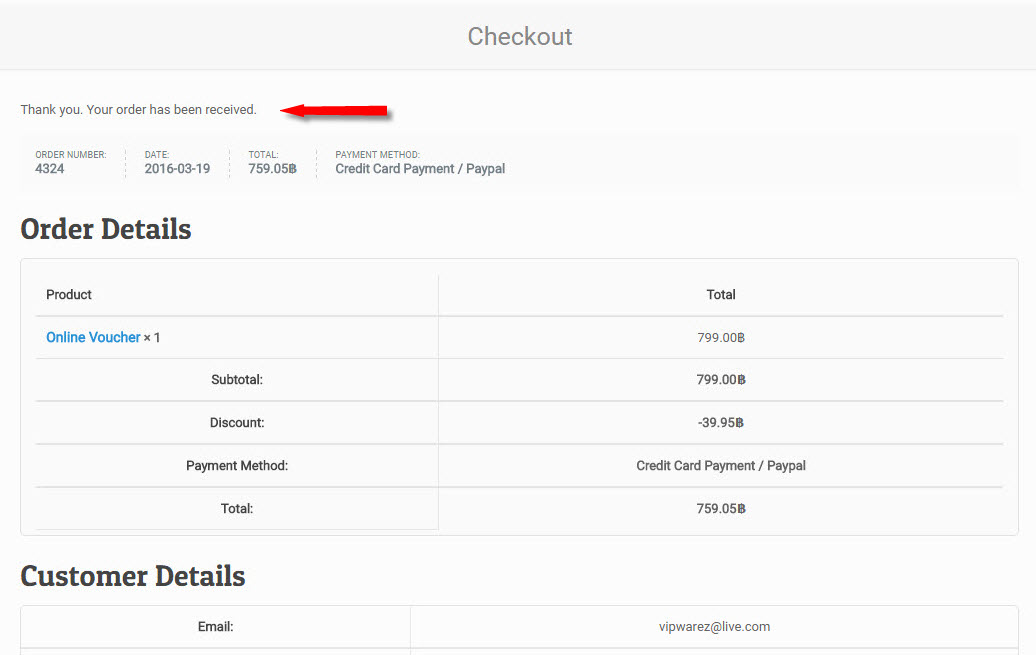The image size is (1036, 655).
Task: Click the red arrow pointing at confirmation
Action: point(334,110)
